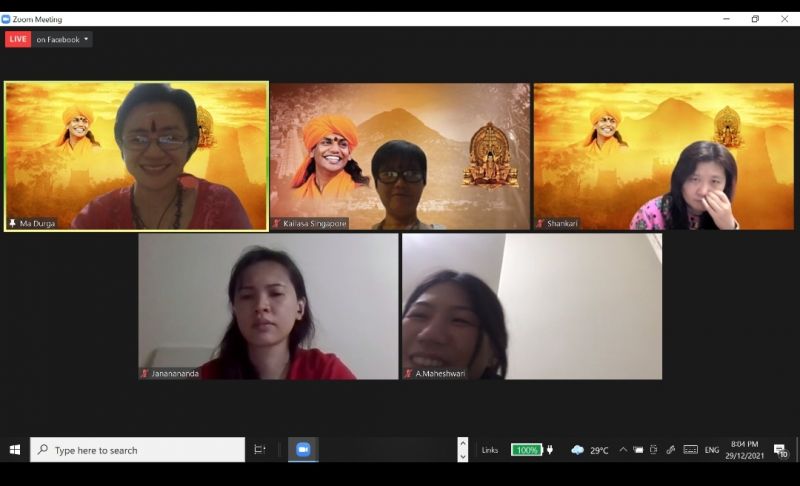
Task: Open the 'on Facebook' live stream dropdown
Action: (x=62, y=39)
